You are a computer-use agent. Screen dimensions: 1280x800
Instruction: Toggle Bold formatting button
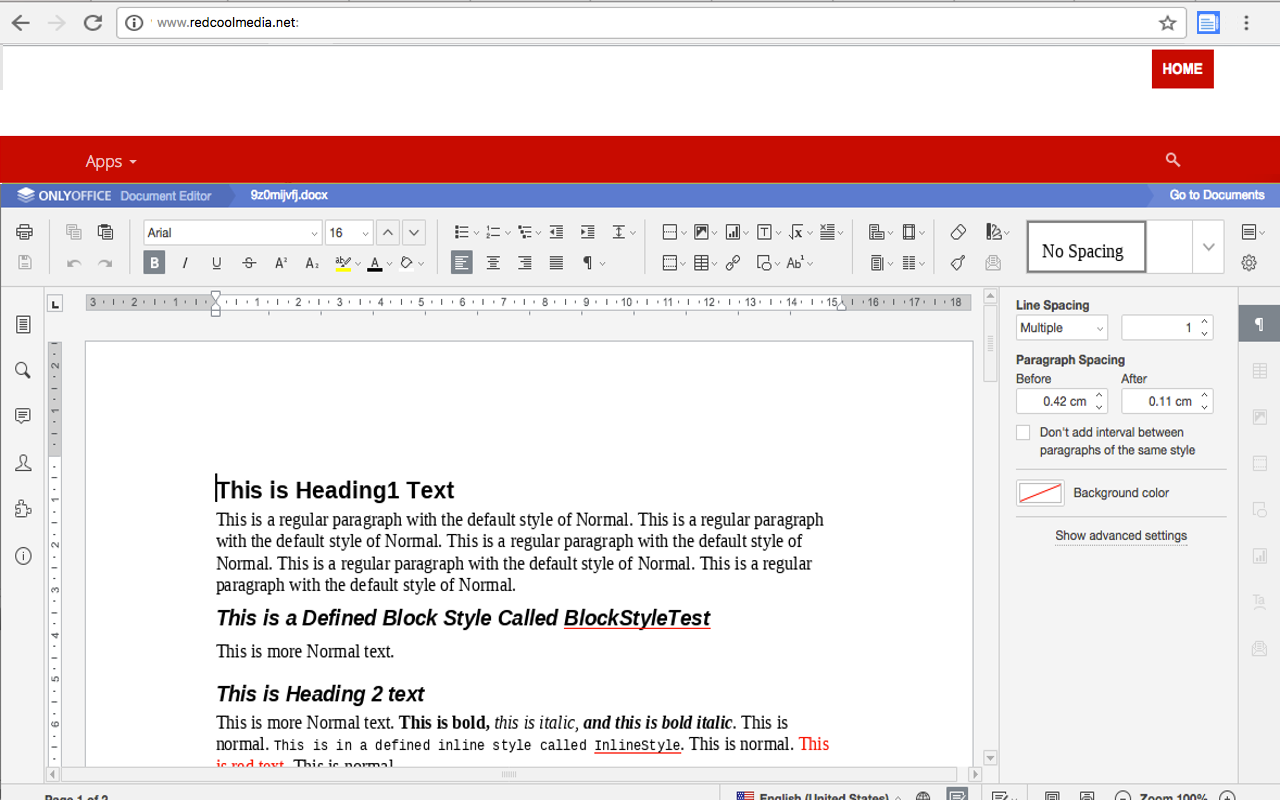point(154,263)
